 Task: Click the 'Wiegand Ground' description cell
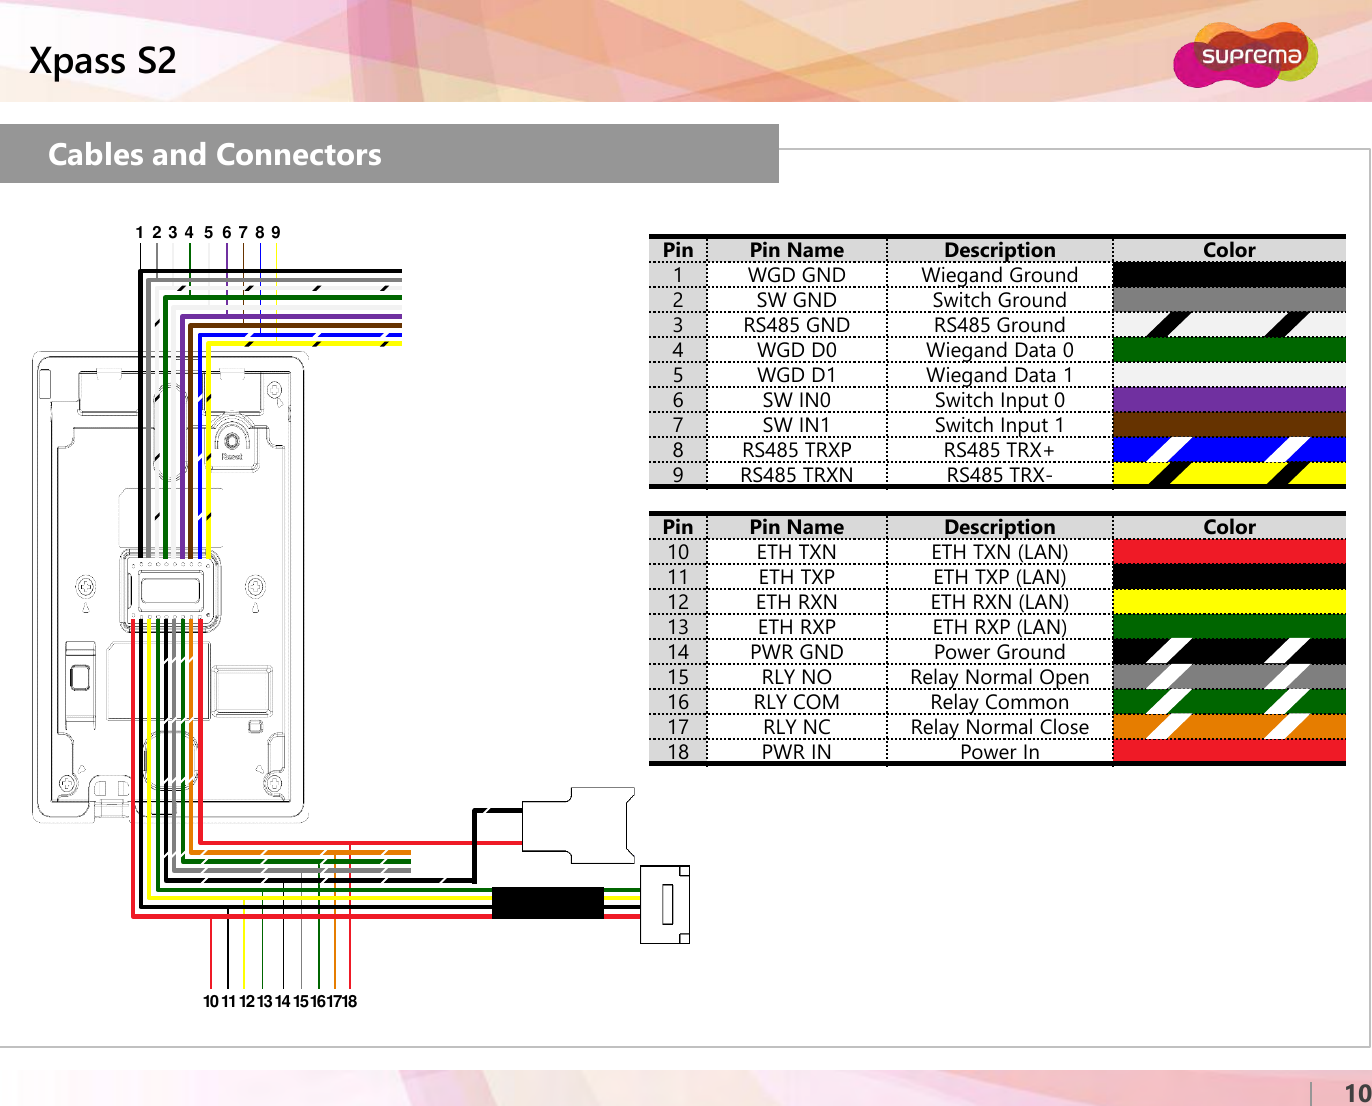(x=1000, y=275)
